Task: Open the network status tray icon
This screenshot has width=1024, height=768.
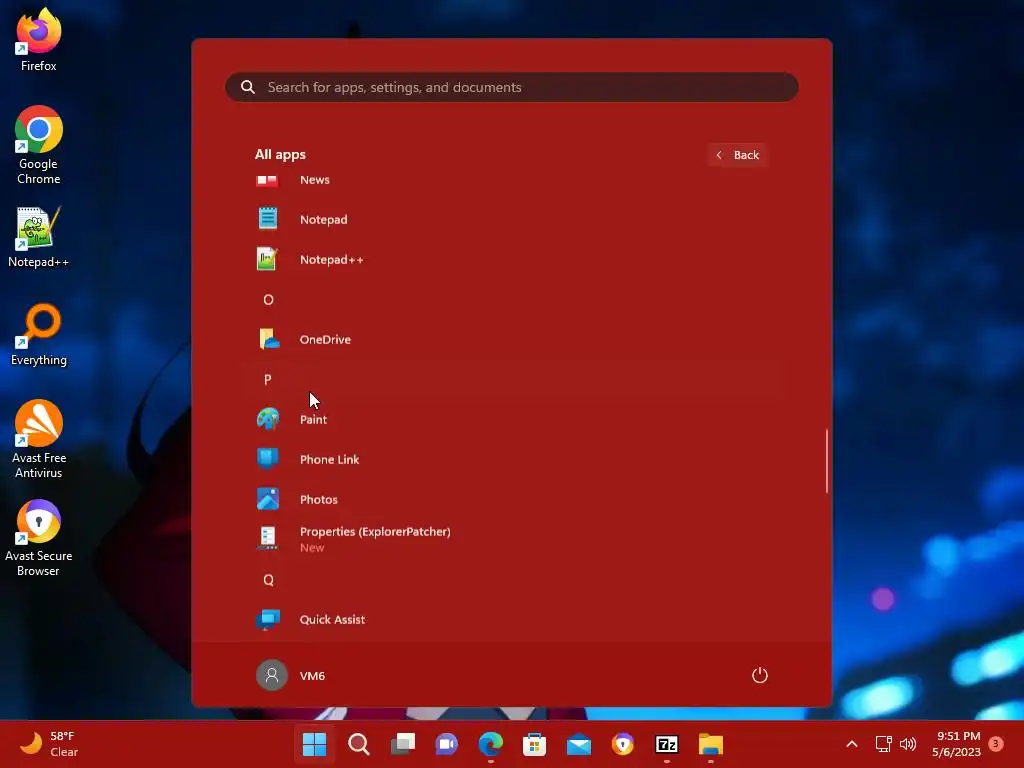Action: tap(884, 744)
